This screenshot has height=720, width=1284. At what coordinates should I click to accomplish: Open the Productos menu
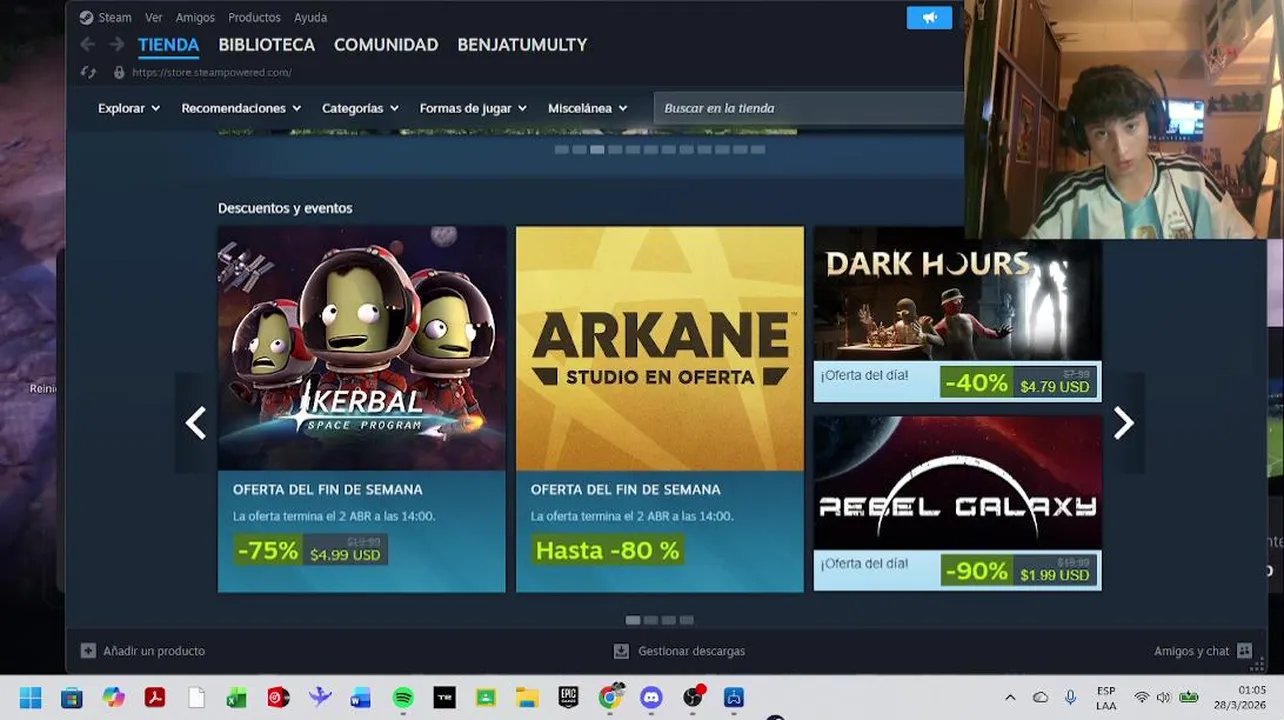254,17
